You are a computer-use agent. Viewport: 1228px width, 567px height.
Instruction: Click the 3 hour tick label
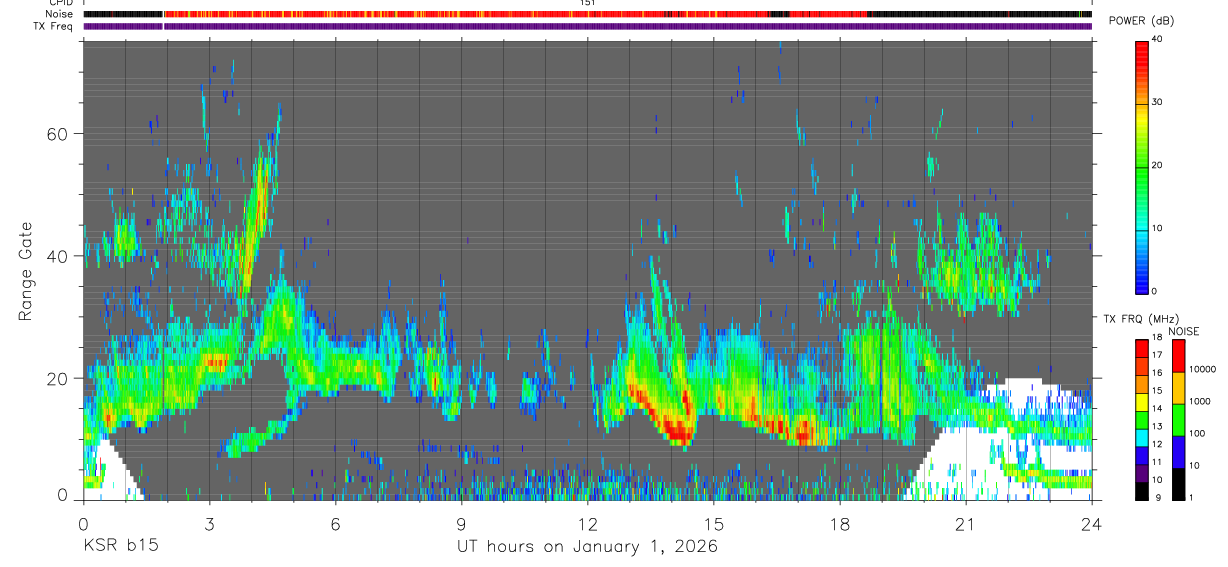[x=209, y=523]
